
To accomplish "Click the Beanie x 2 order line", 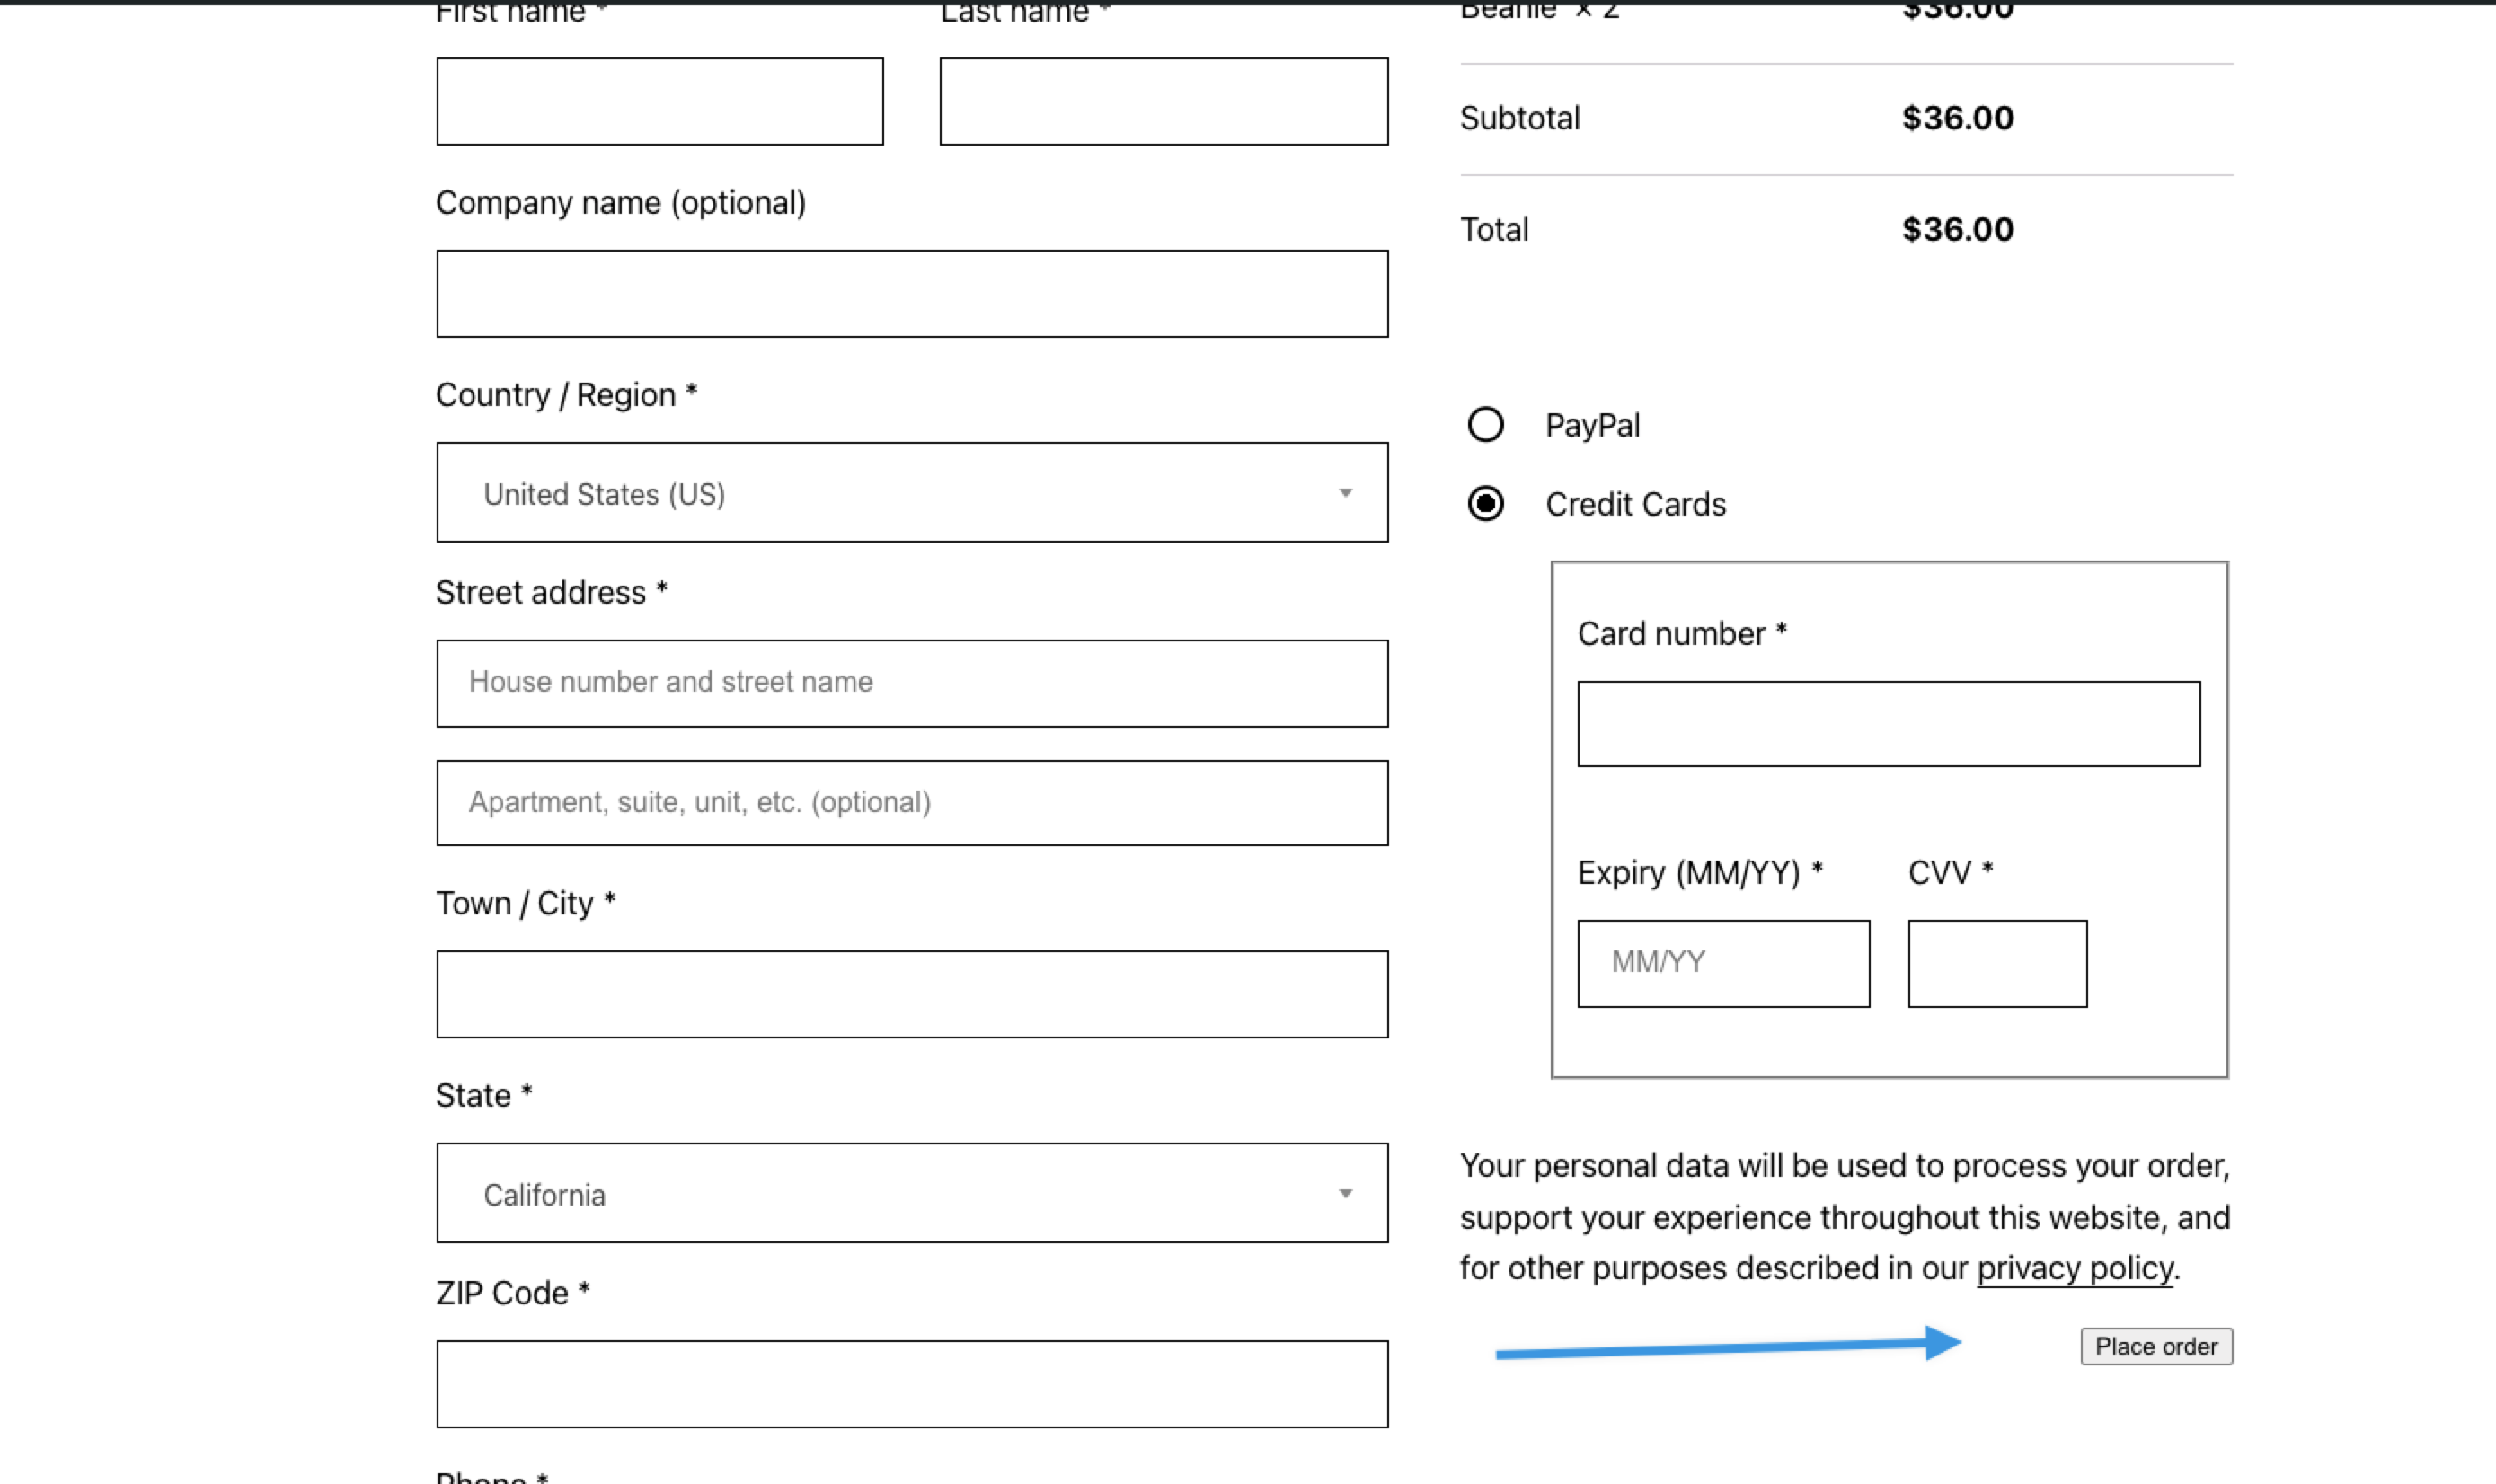I will tap(1540, 10).
